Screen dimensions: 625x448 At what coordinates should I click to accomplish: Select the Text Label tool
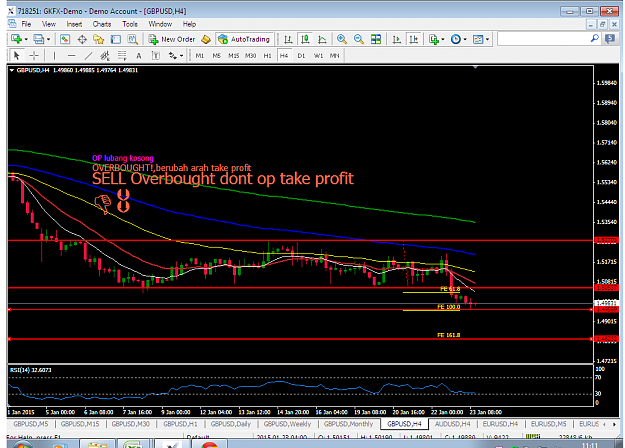coord(155,56)
